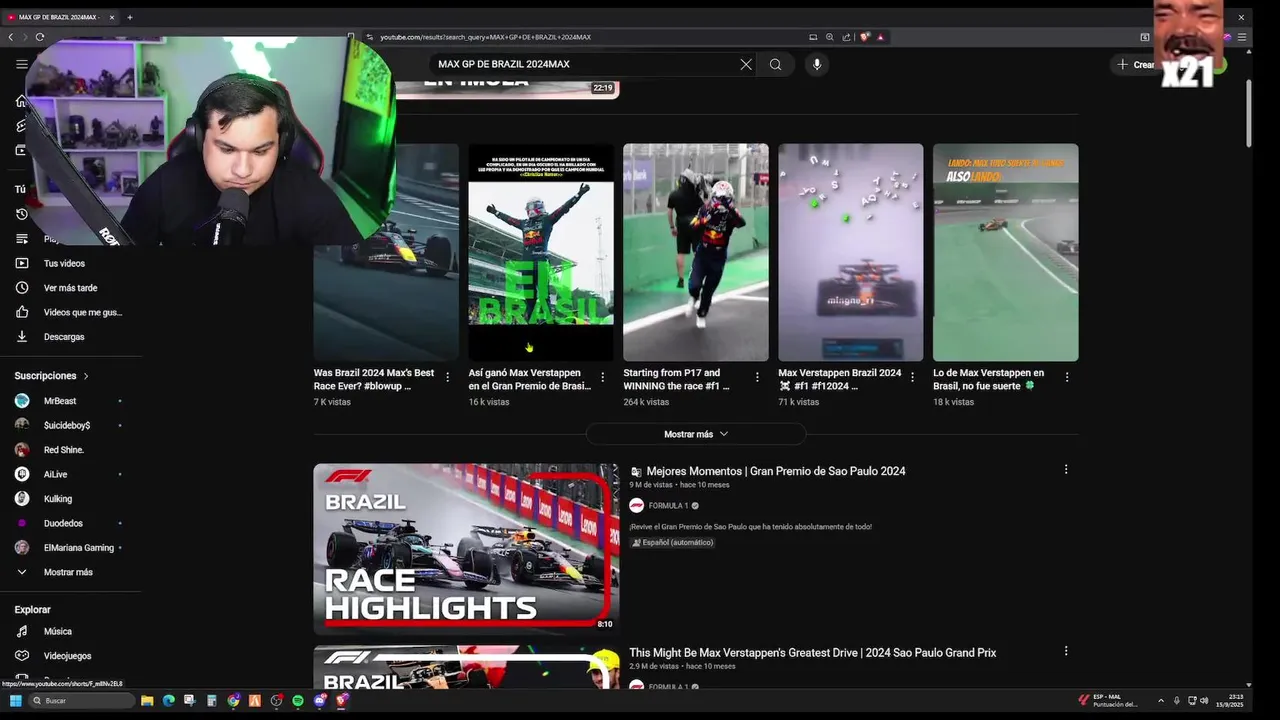Open short Así ganó Max Verstappen thumbnail
1280x720 pixels.
541,252
